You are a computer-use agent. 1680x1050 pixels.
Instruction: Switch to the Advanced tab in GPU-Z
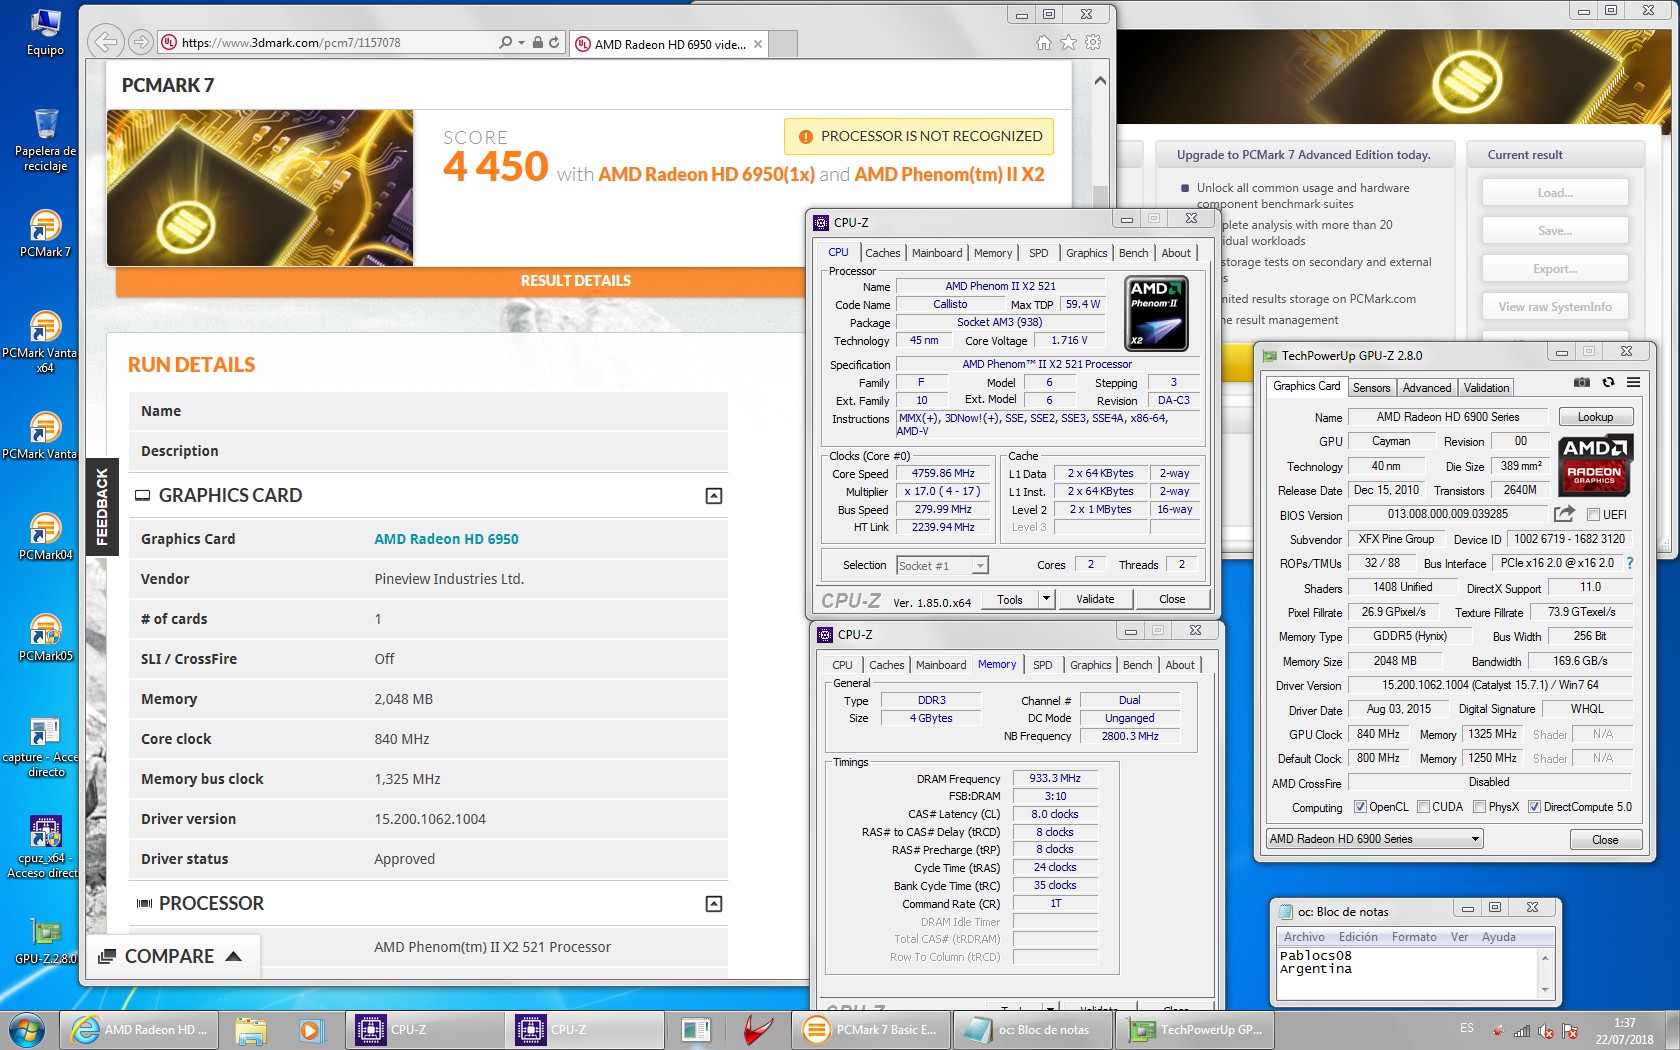click(1426, 388)
